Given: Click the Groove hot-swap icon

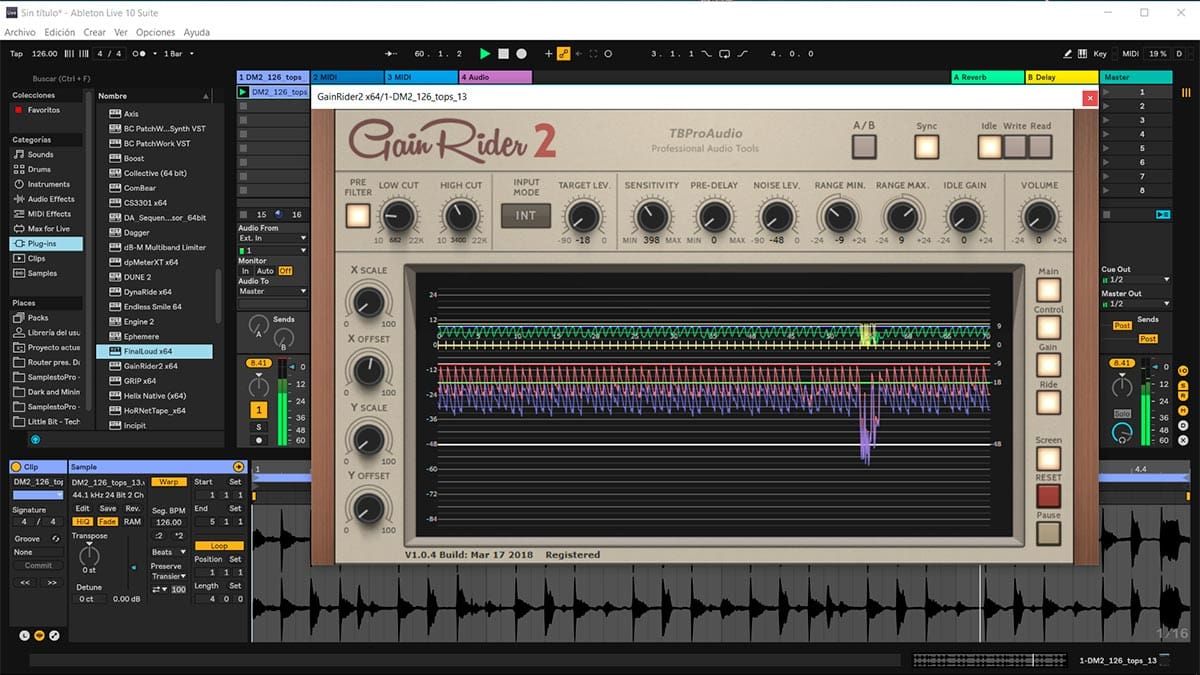Looking at the screenshot, I should pyautogui.click(x=56, y=539).
